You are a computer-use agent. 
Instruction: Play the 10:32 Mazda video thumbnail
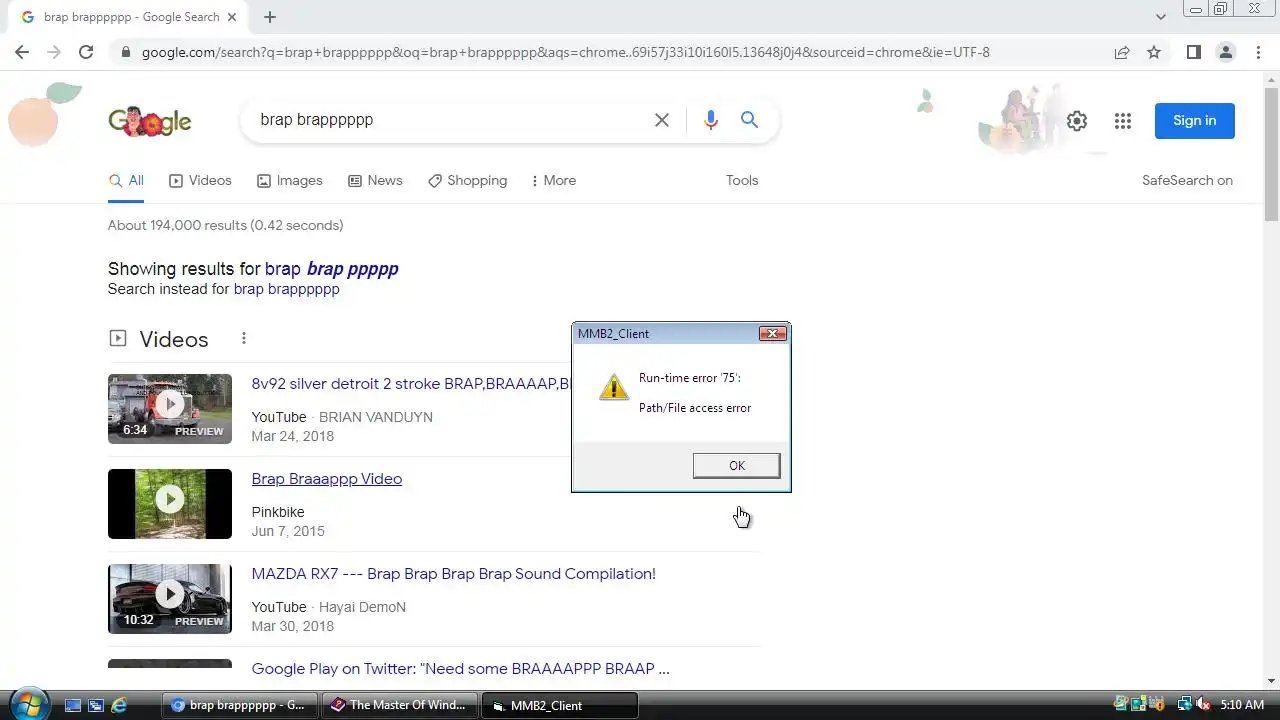click(x=170, y=599)
